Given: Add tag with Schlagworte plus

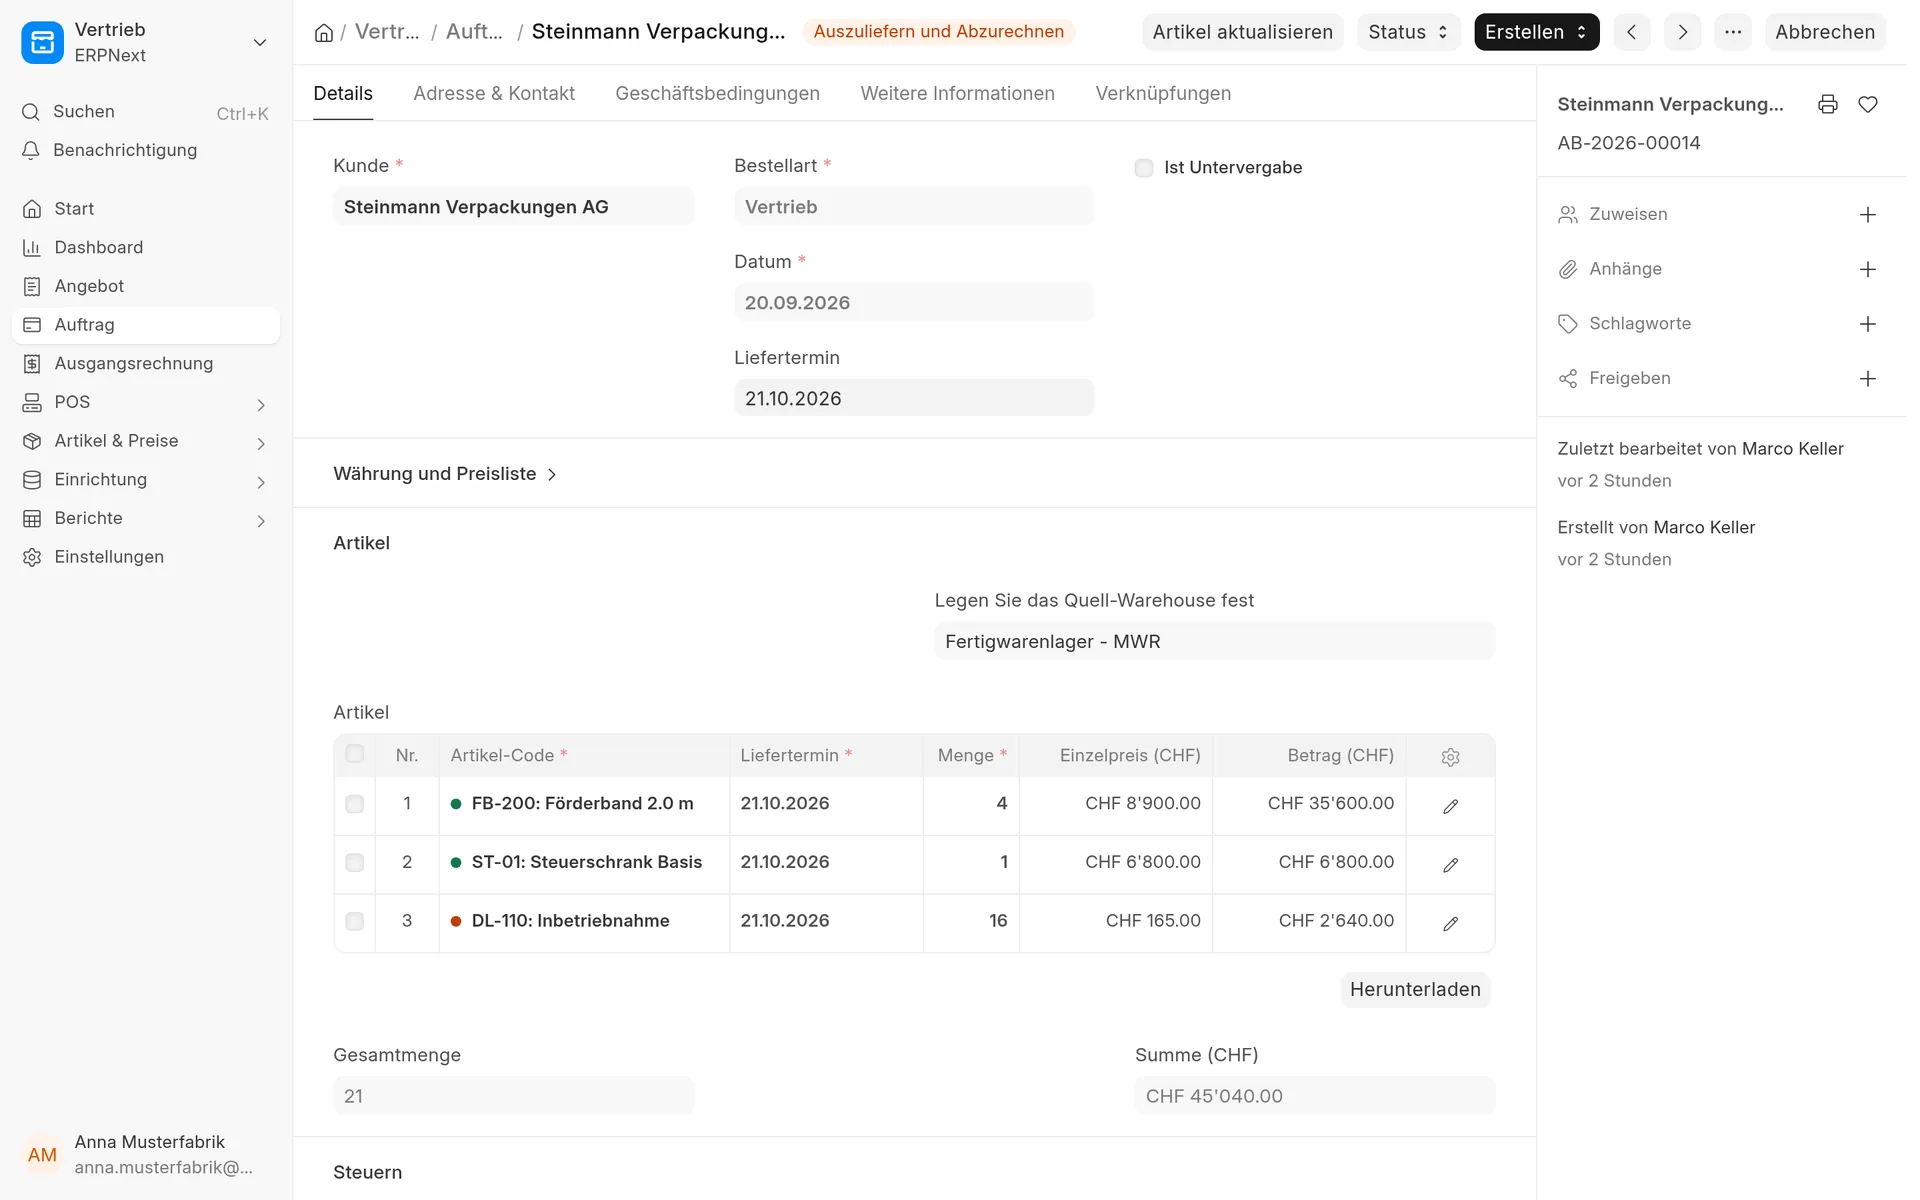Looking at the screenshot, I should pyautogui.click(x=1868, y=324).
